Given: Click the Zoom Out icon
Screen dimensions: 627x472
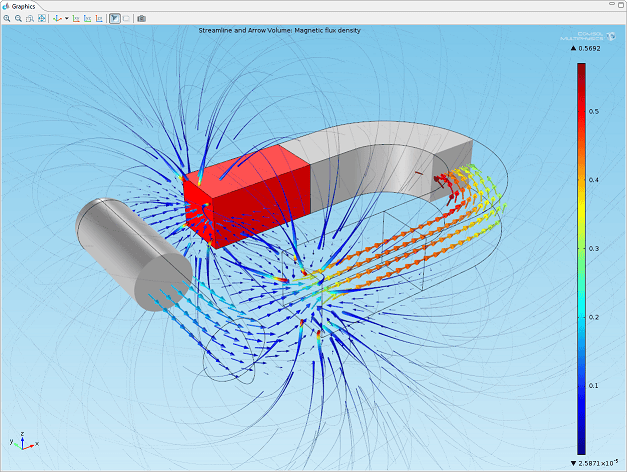Looking at the screenshot, I should [x=18, y=18].
